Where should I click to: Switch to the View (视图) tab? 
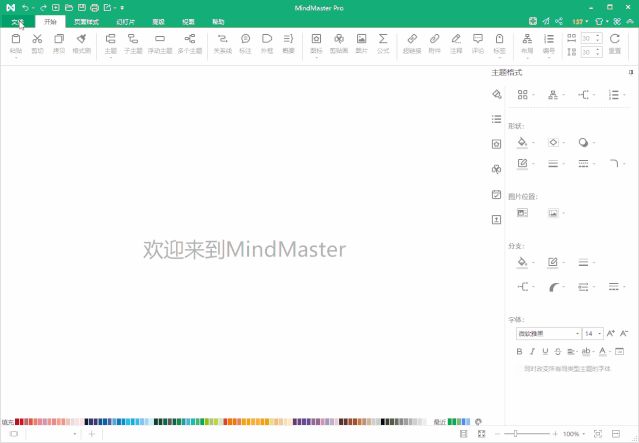click(x=188, y=22)
